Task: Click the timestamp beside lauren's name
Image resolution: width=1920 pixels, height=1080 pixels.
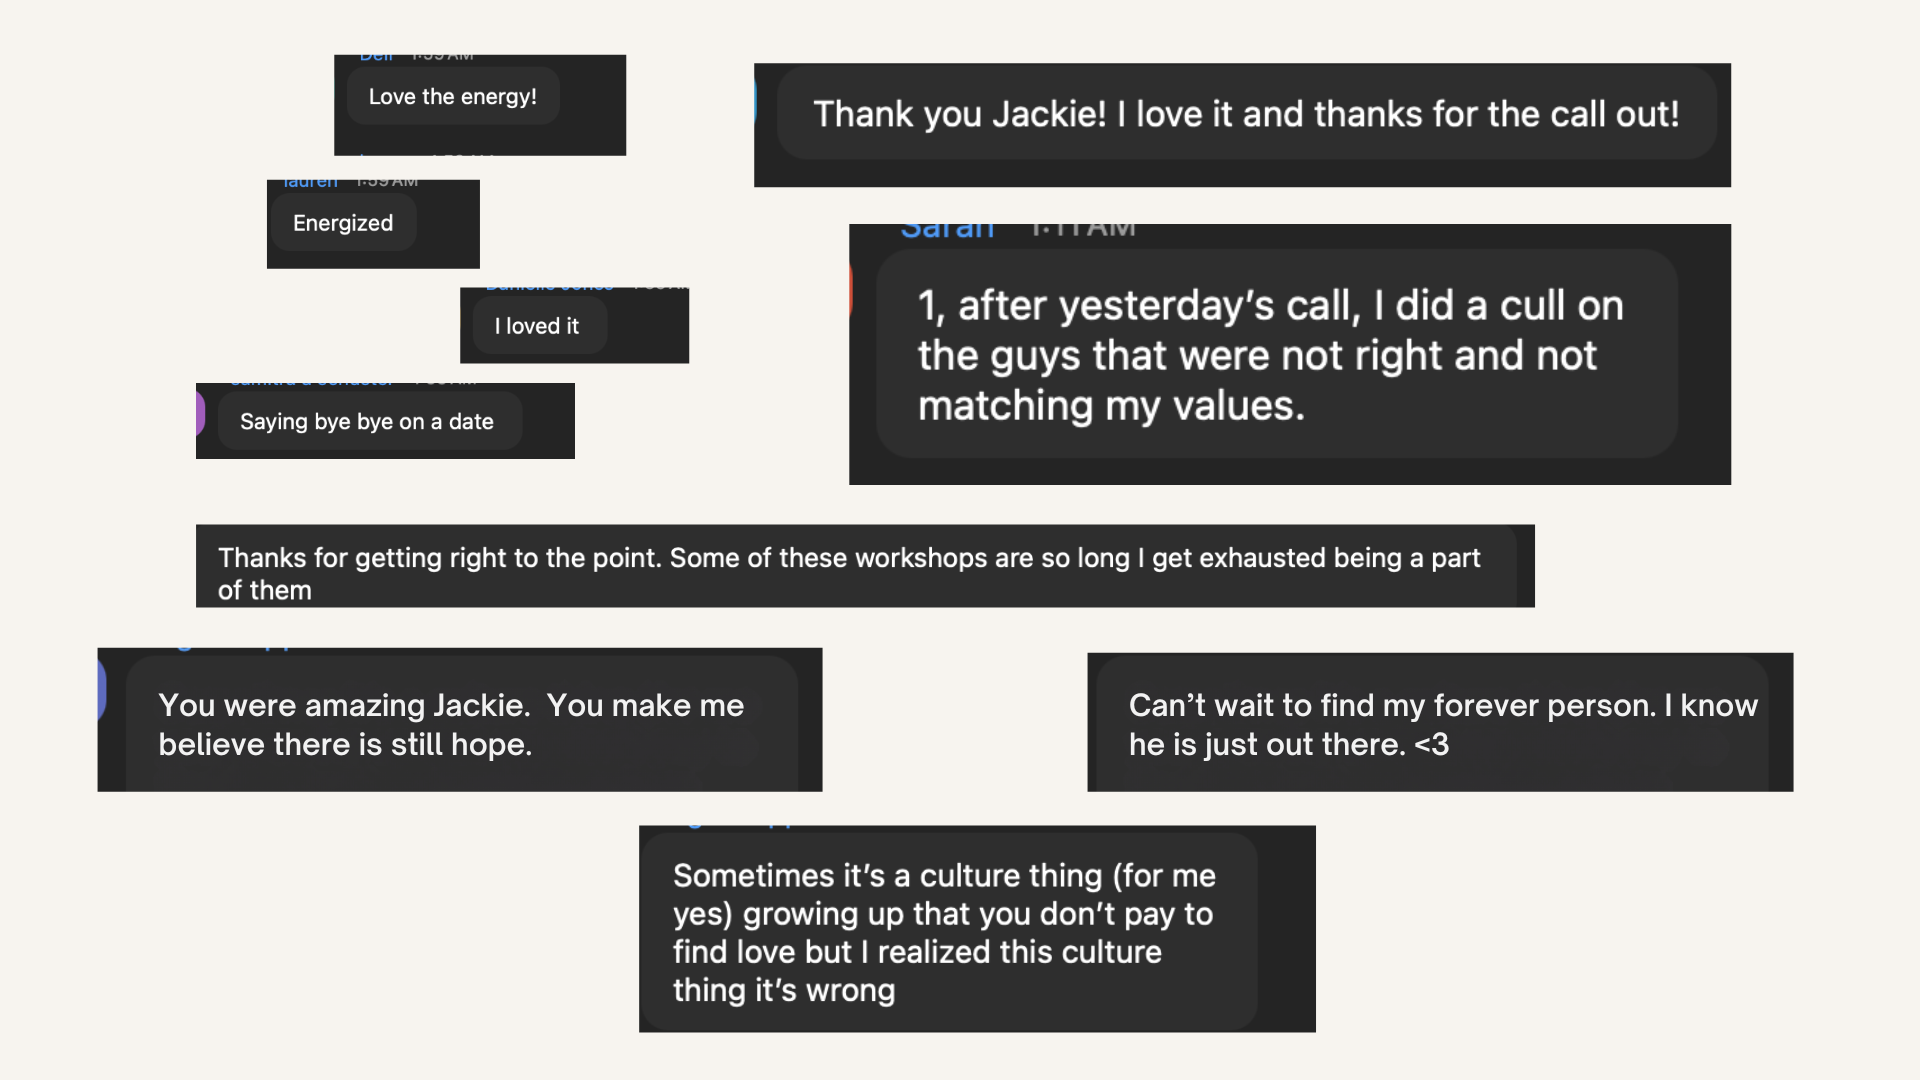Action: tap(387, 183)
